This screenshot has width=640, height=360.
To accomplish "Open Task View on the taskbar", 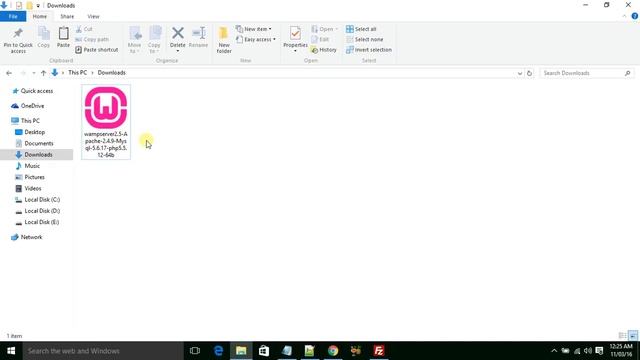I will click(195, 351).
